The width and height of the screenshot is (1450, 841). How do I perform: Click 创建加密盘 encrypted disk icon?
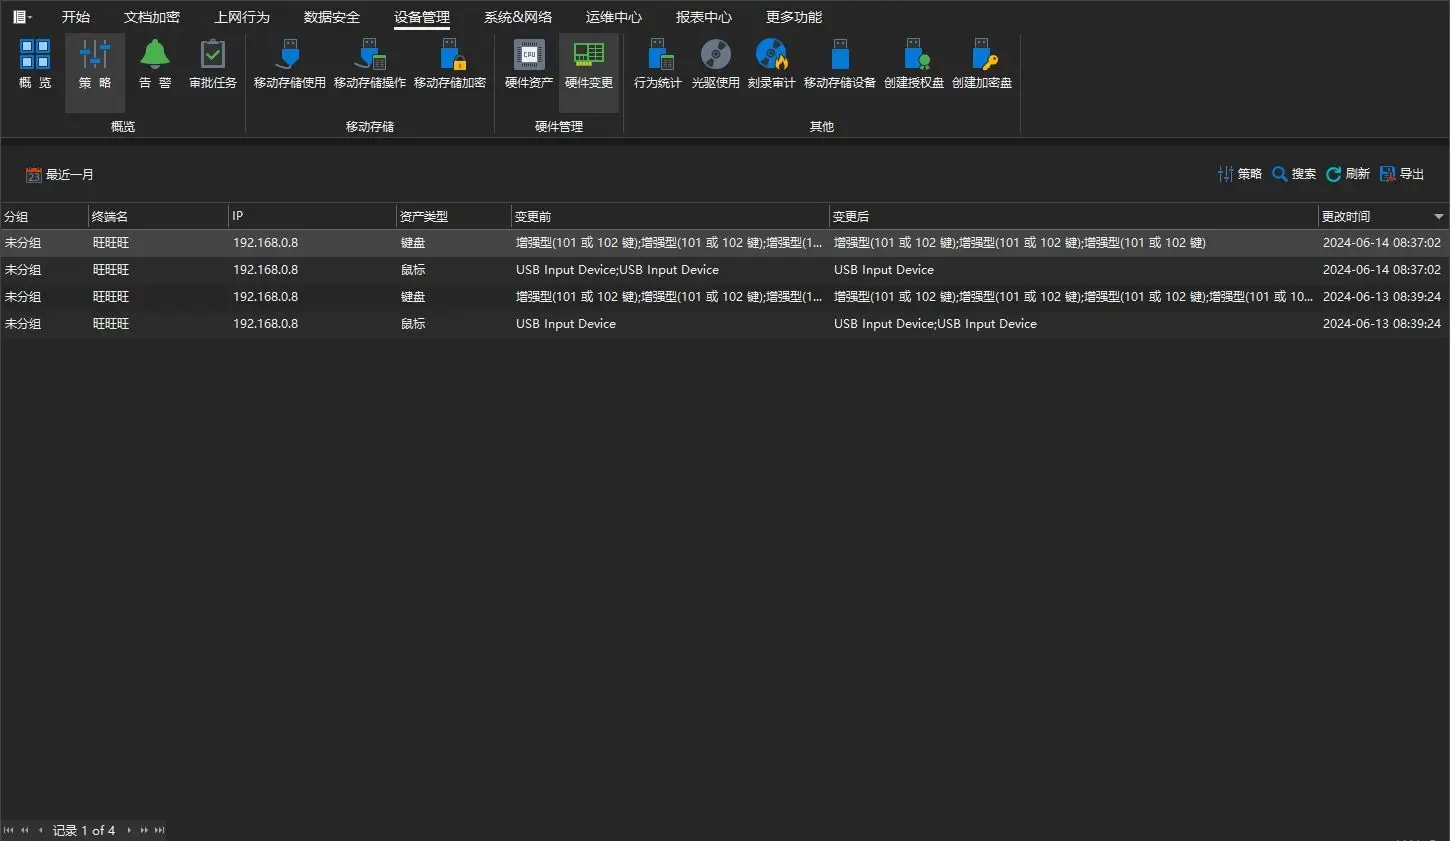[984, 65]
